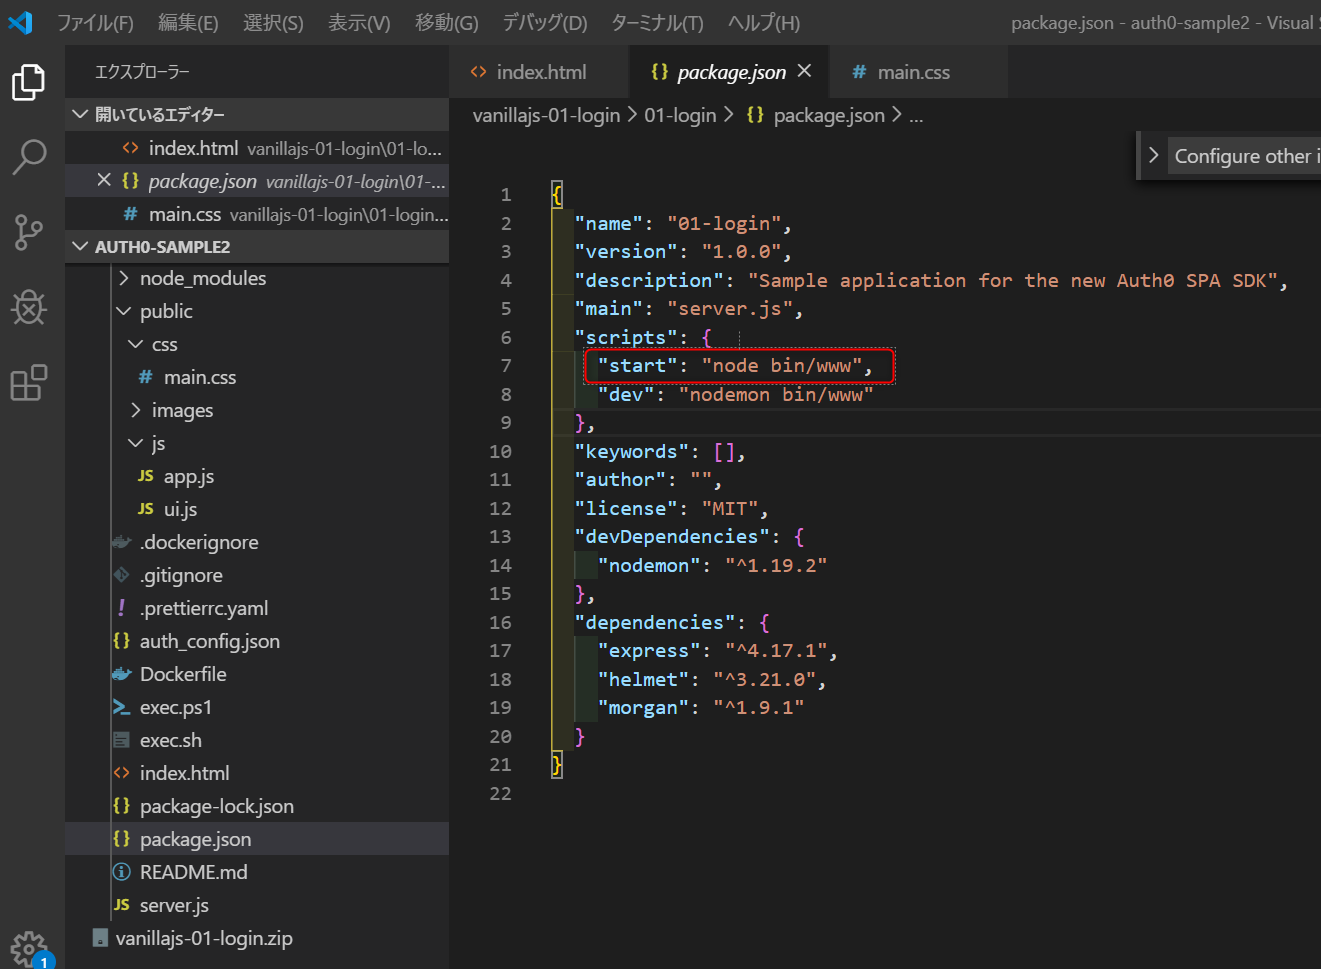Collapse the public folder
This screenshot has height=969, width=1321.
pos(125,311)
